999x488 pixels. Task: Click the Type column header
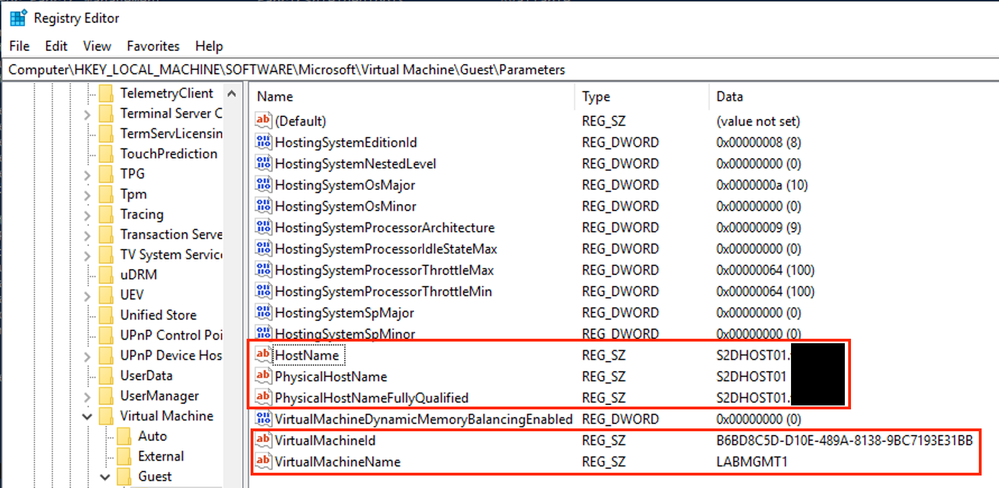596,97
